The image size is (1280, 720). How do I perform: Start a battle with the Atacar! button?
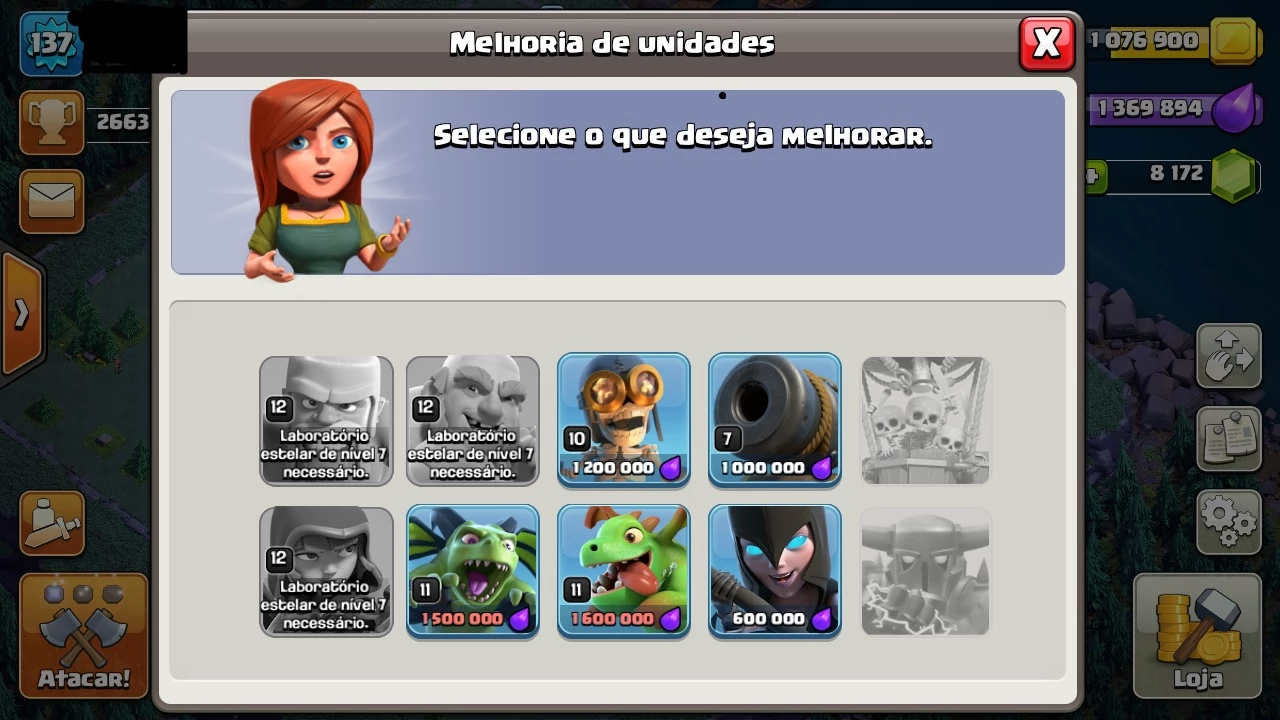pyautogui.click(x=84, y=636)
